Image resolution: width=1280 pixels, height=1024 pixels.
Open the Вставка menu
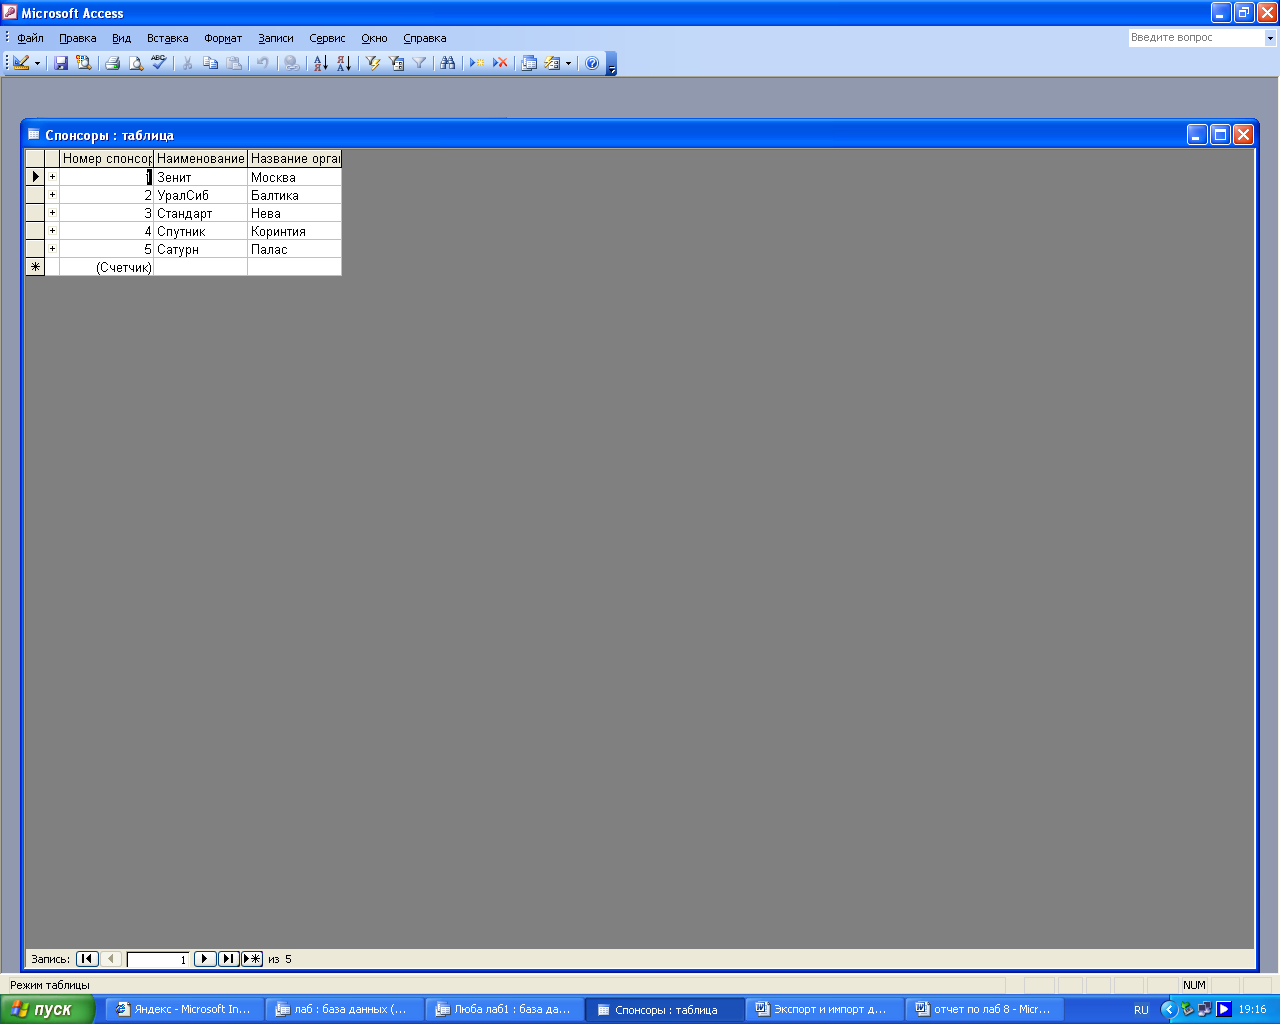(x=167, y=38)
